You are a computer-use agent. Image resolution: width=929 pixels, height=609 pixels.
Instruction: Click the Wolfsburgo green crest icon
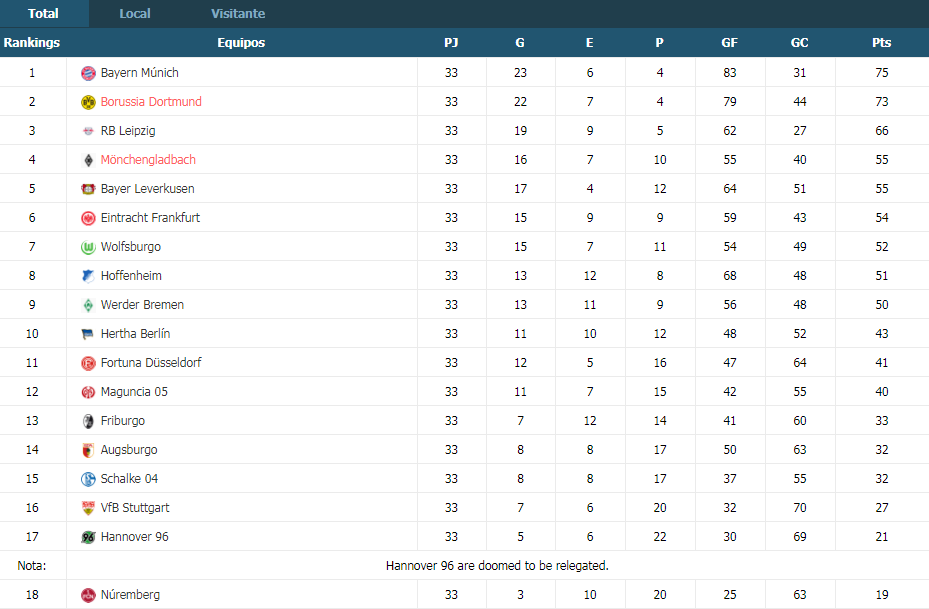click(88, 247)
